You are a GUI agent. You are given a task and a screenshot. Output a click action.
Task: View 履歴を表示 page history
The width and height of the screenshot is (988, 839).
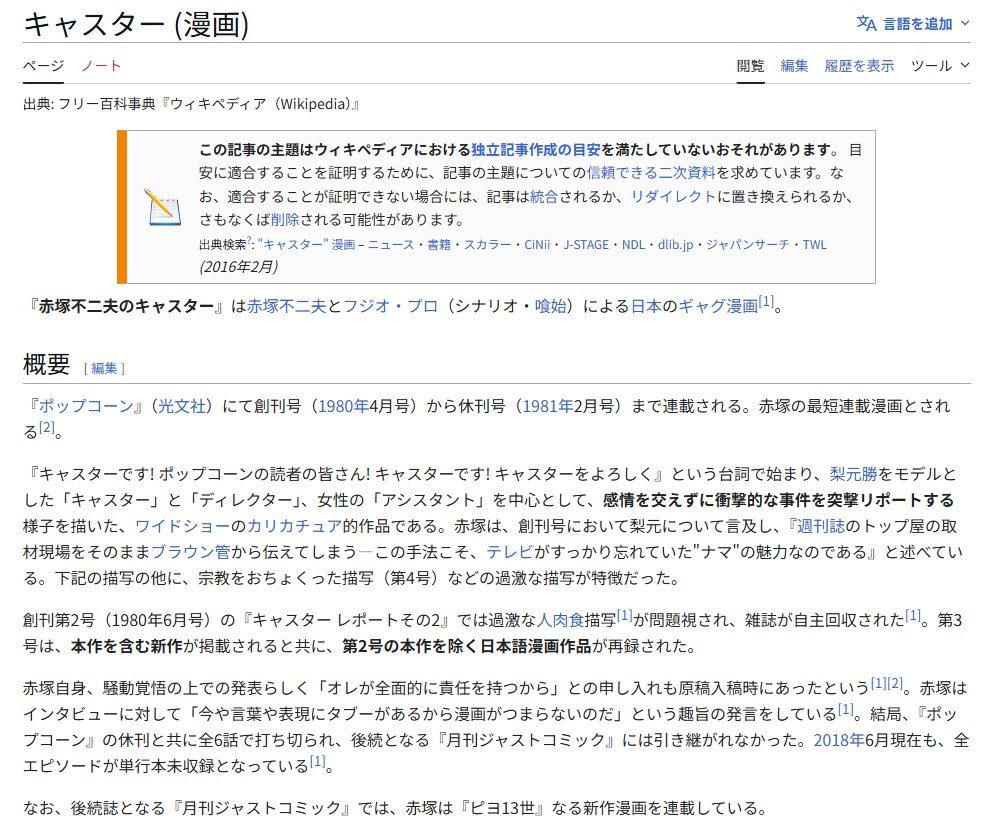858,66
